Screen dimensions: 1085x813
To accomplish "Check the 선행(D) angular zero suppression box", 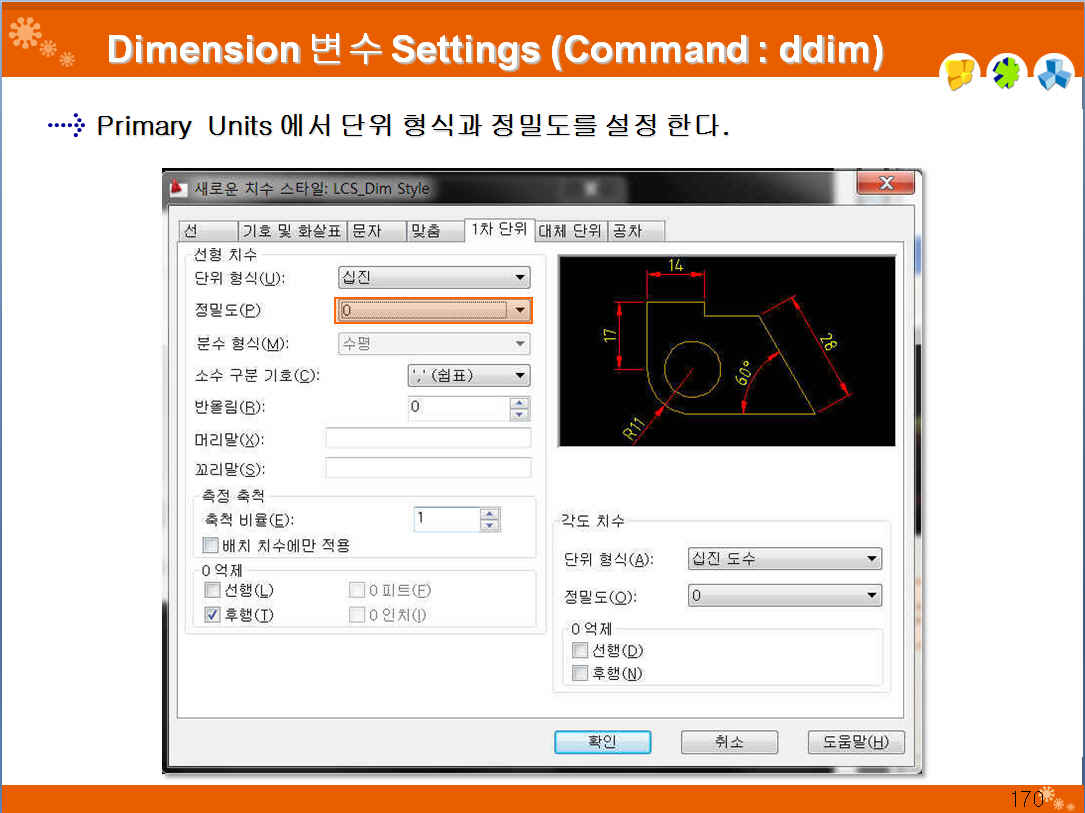I will [x=580, y=650].
